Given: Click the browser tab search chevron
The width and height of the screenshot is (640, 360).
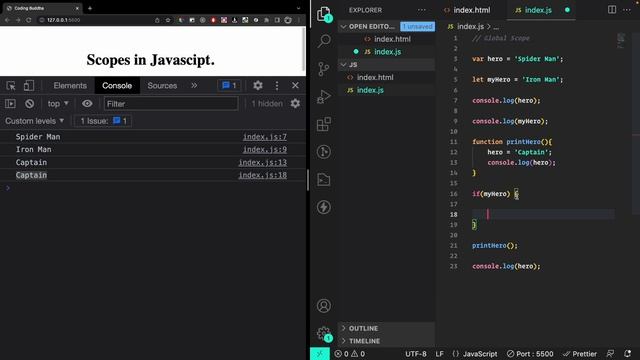Looking at the screenshot, I should [298, 8].
